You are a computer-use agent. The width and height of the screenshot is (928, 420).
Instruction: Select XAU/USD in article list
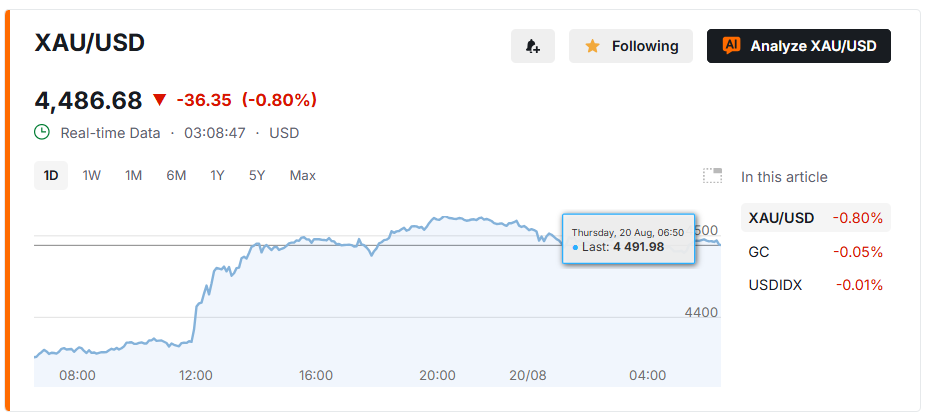tap(816, 218)
